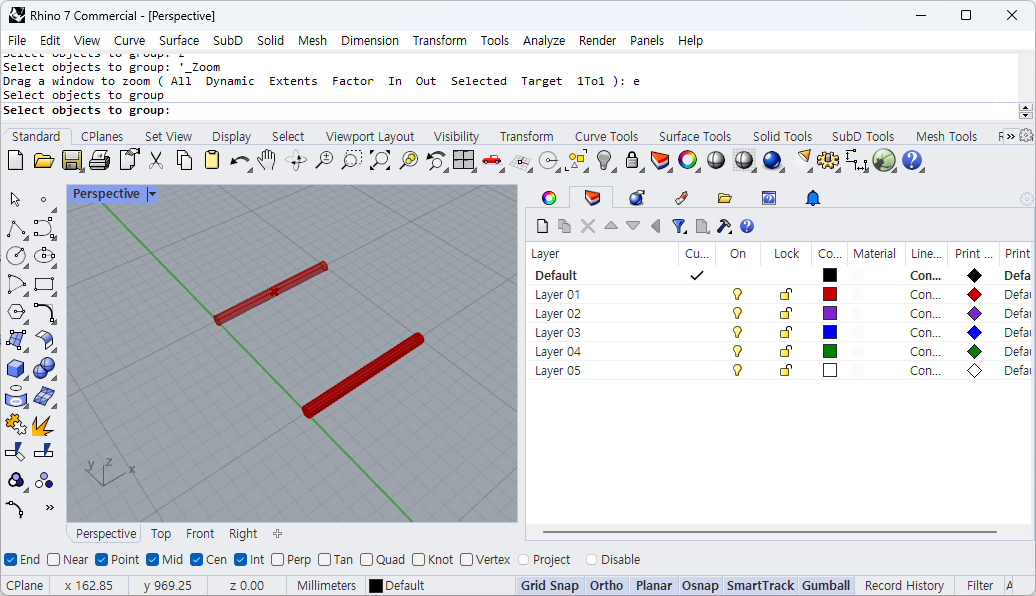Switch to the Top viewport tab
The width and height of the screenshot is (1036, 596).
pos(161,533)
